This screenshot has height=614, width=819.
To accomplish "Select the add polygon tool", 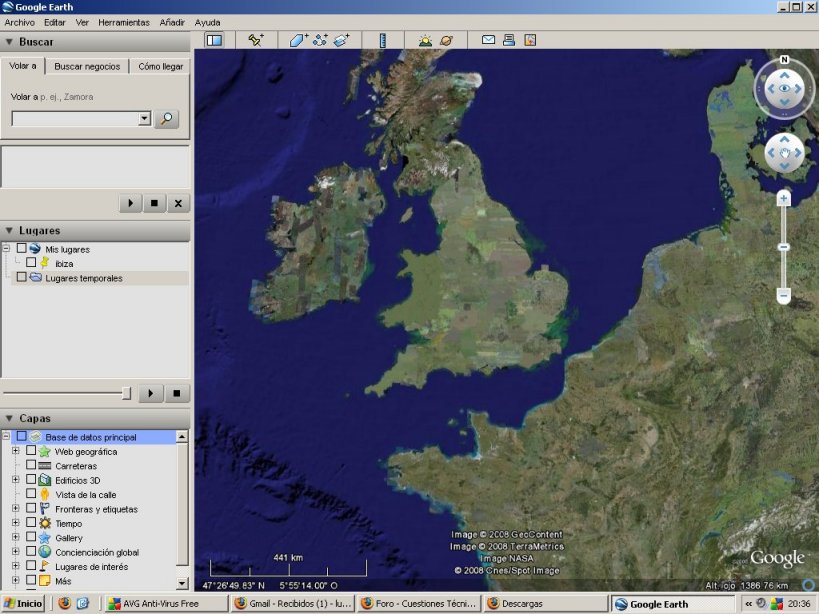I will tap(299, 40).
